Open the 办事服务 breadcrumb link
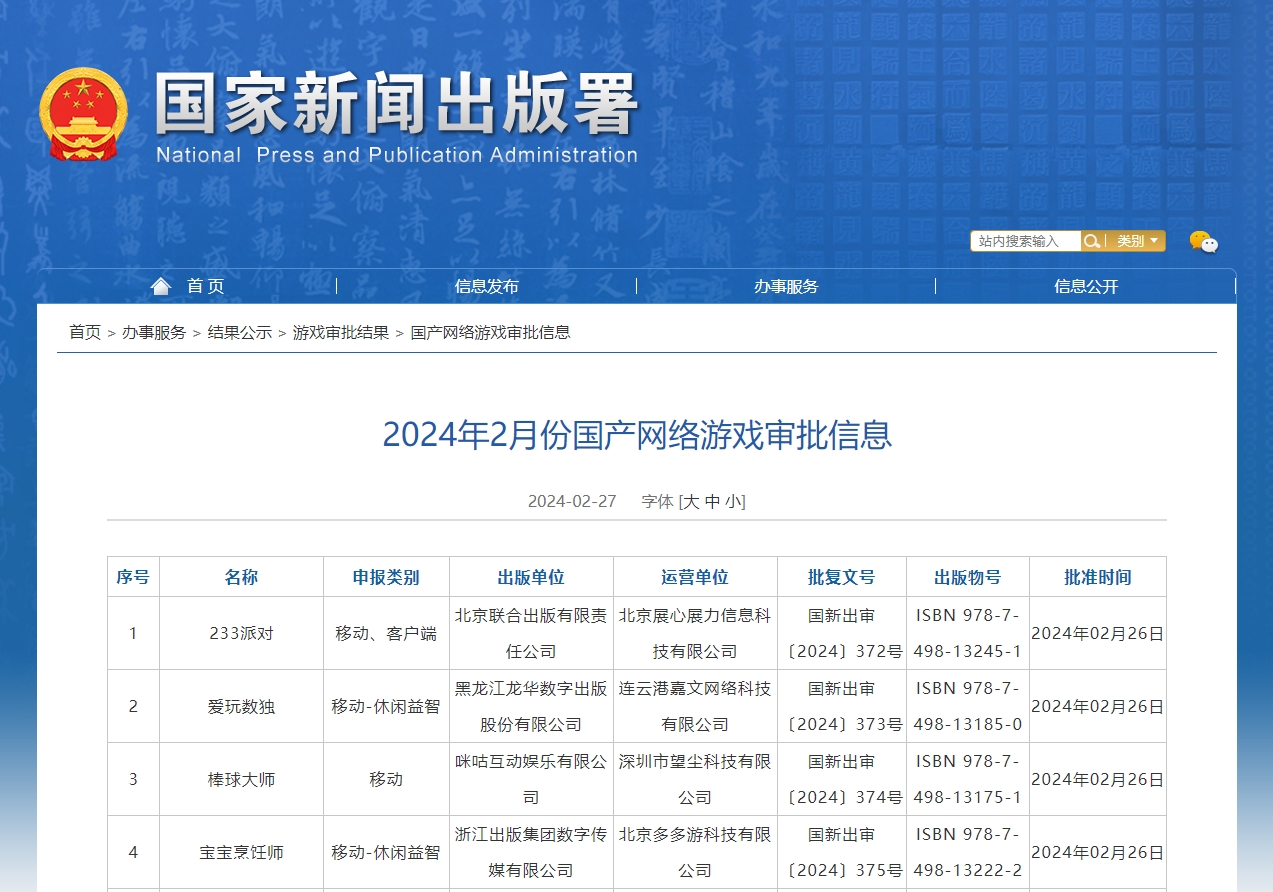This screenshot has height=892, width=1273. (154, 333)
